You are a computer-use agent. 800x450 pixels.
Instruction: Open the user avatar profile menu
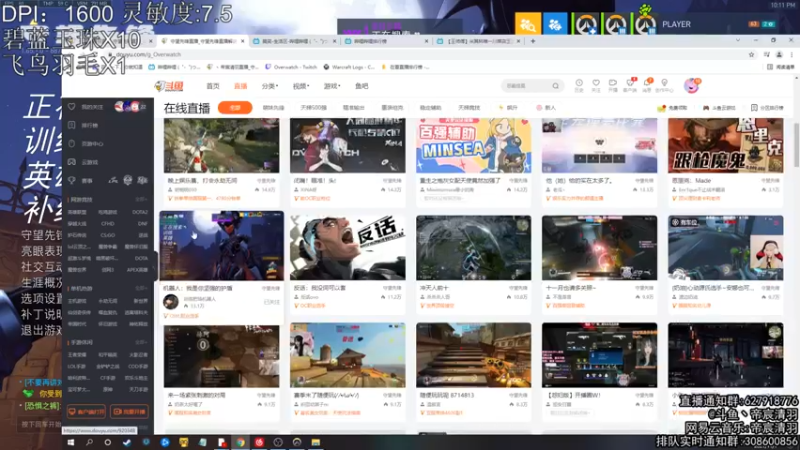692,86
